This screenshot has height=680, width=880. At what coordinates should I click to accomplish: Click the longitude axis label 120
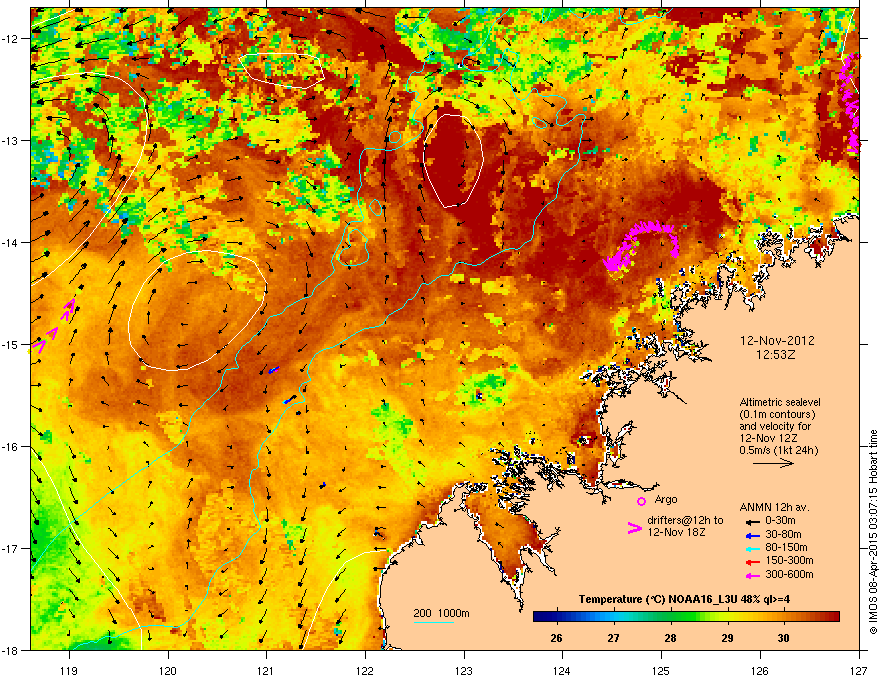(168, 670)
